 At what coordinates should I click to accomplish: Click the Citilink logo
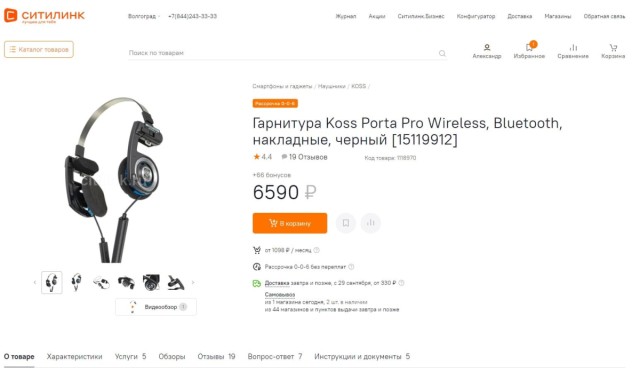(x=44, y=16)
